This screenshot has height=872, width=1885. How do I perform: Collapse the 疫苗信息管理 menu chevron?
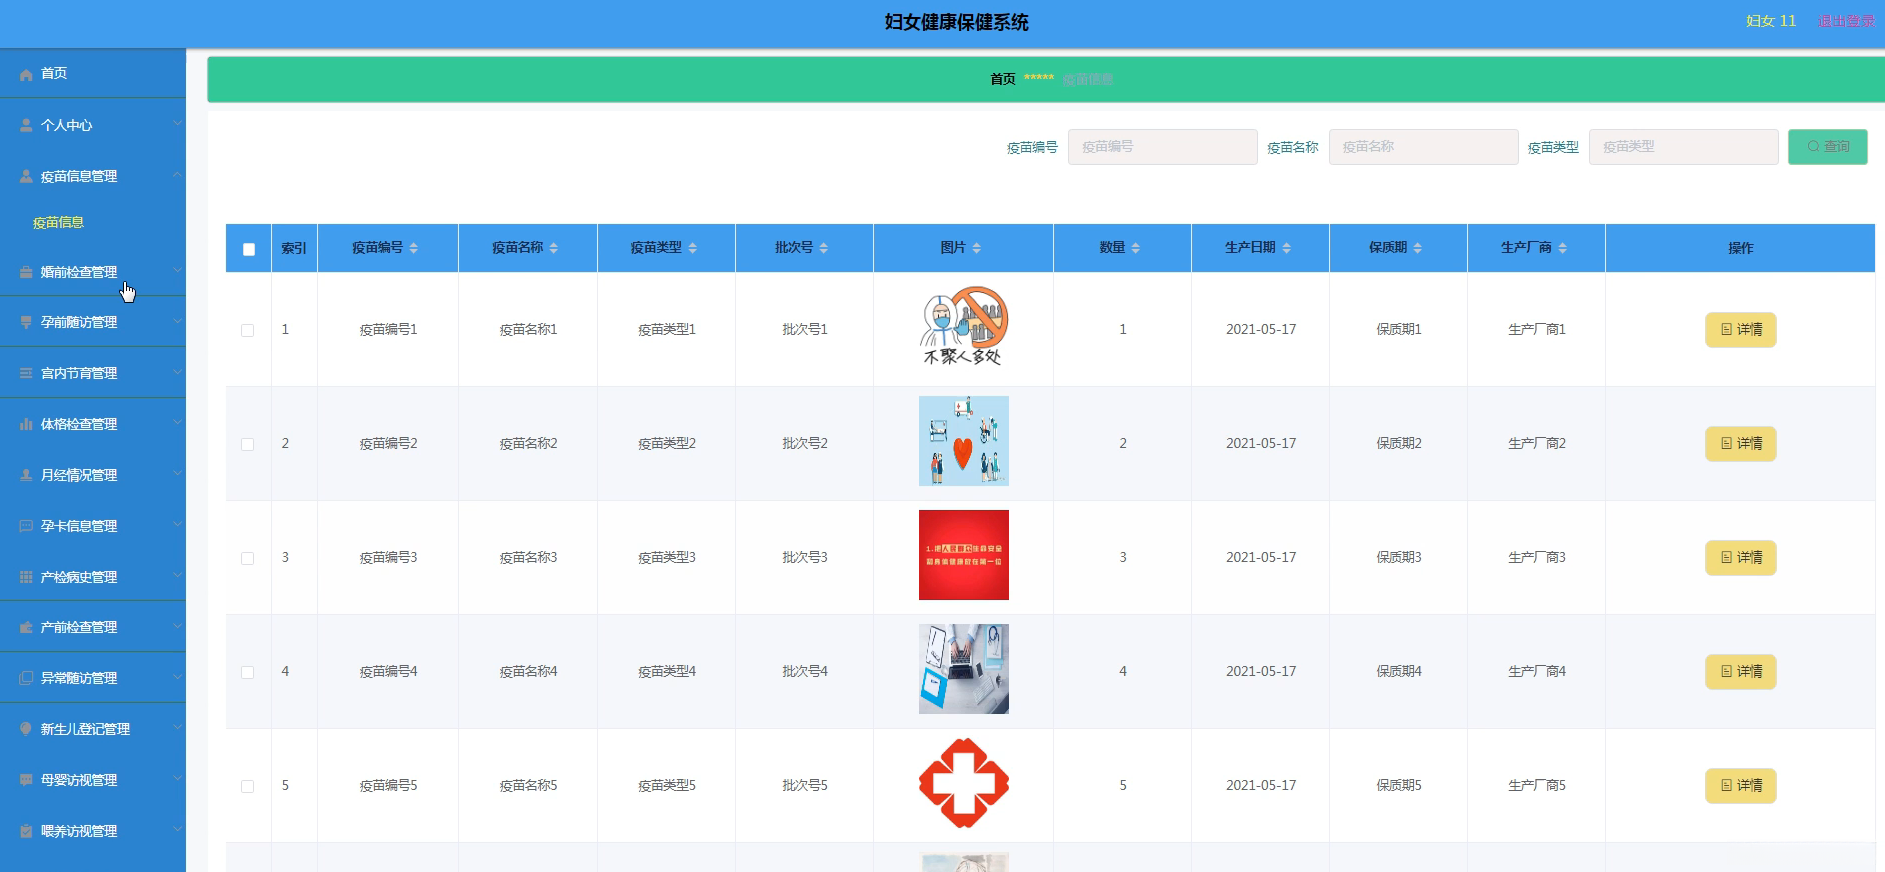click(x=177, y=175)
